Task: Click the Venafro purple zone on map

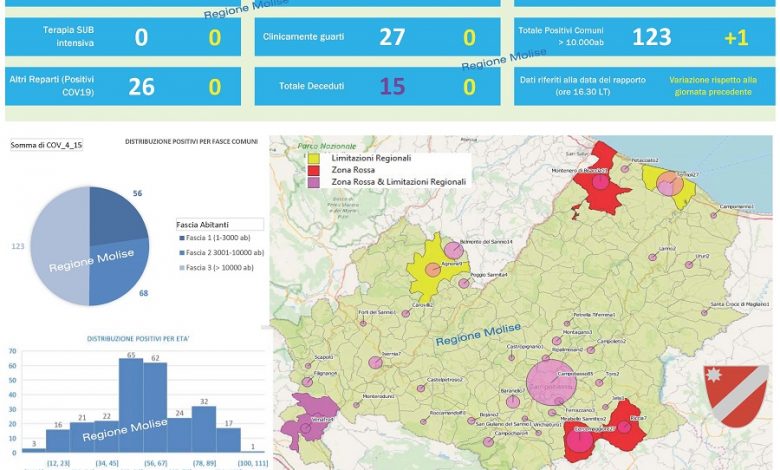Action: pyautogui.click(x=308, y=420)
